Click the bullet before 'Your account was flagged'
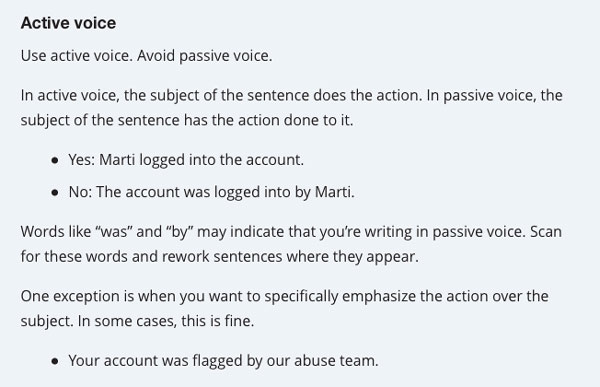This screenshot has width=600, height=387. click(x=55, y=361)
